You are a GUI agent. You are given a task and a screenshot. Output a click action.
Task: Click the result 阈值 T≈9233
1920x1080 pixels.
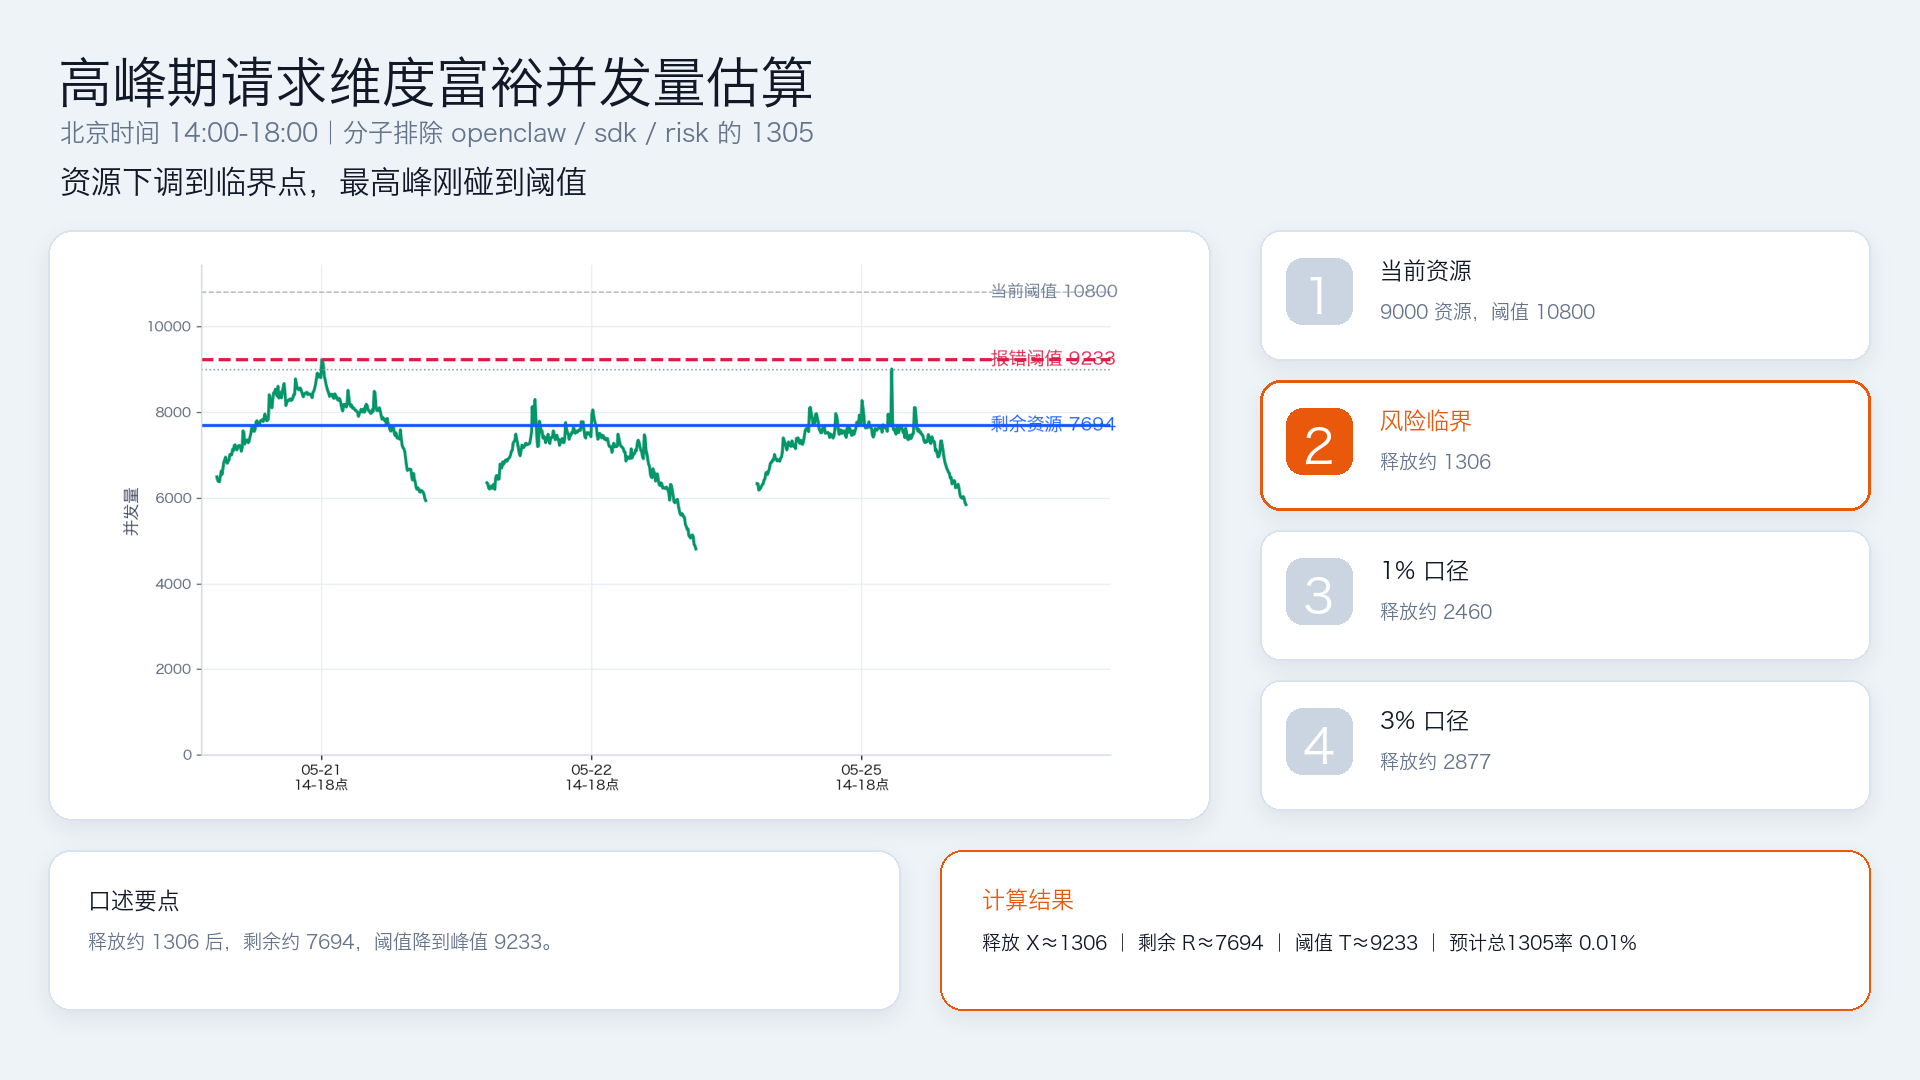coord(1356,943)
